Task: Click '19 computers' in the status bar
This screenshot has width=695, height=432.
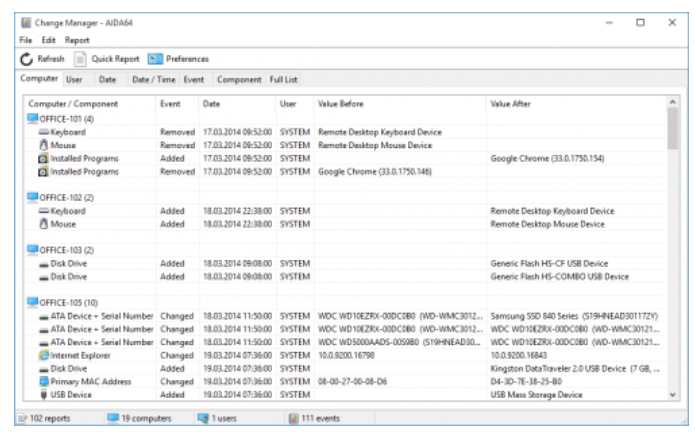Action: coord(146,418)
